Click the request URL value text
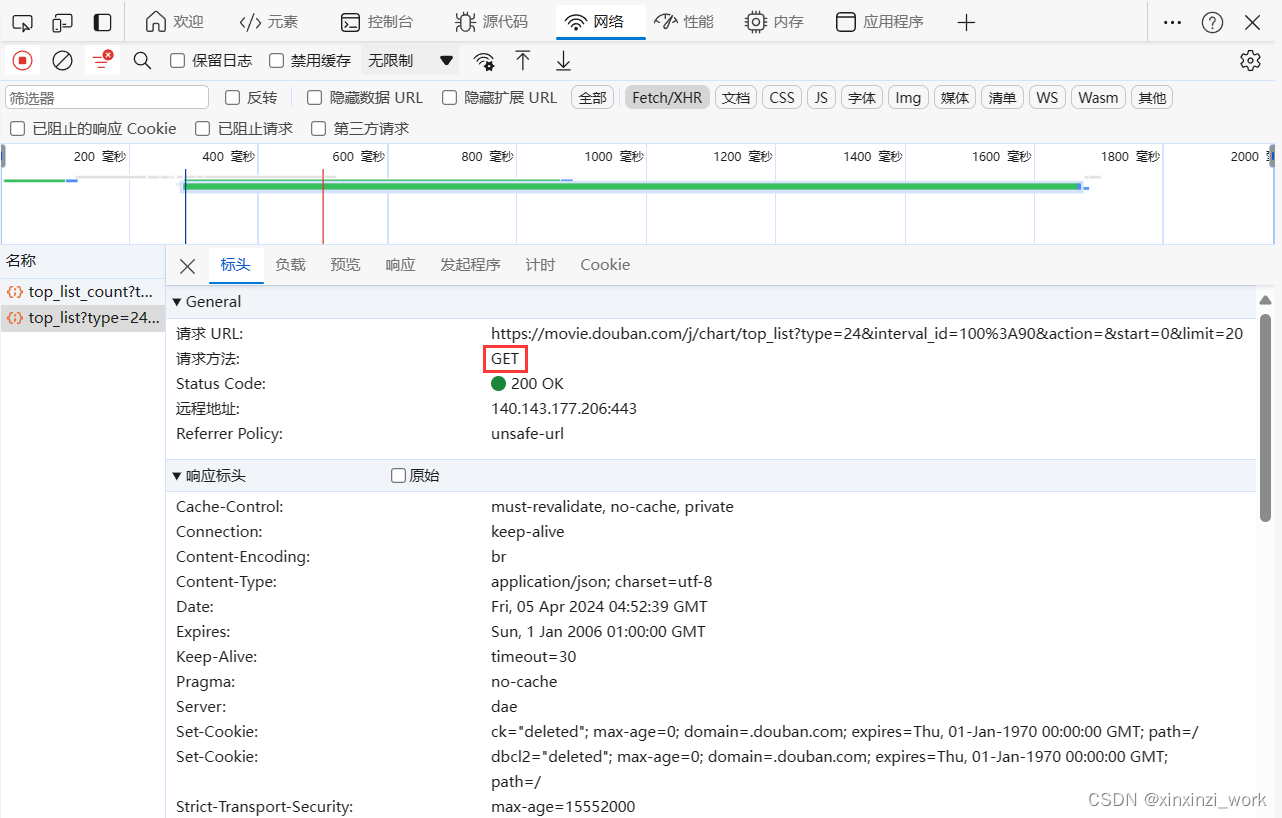Image resolution: width=1282 pixels, height=818 pixels. [x=867, y=334]
